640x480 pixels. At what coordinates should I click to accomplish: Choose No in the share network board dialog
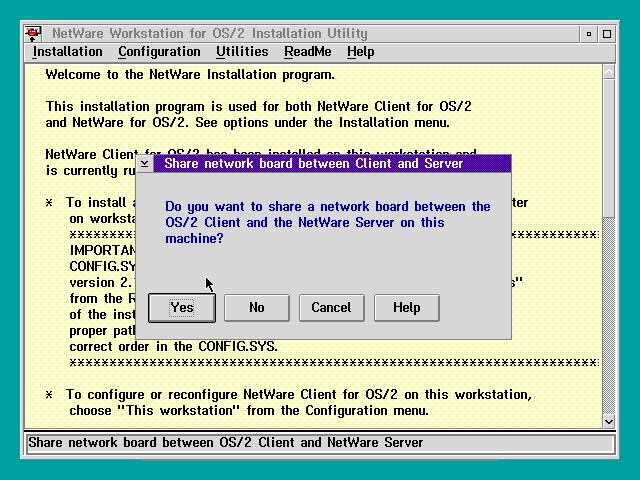(257, 308)
